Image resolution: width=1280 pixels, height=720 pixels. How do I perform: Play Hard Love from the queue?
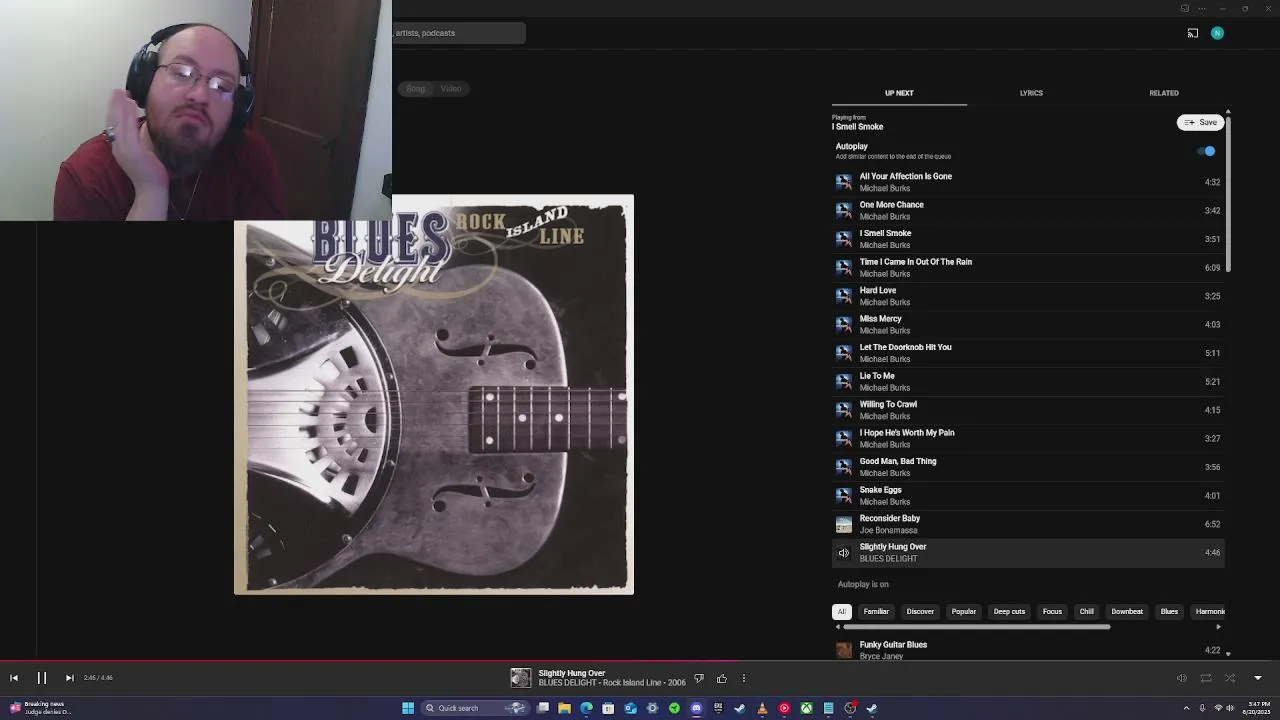click(x=1028, y=296)
